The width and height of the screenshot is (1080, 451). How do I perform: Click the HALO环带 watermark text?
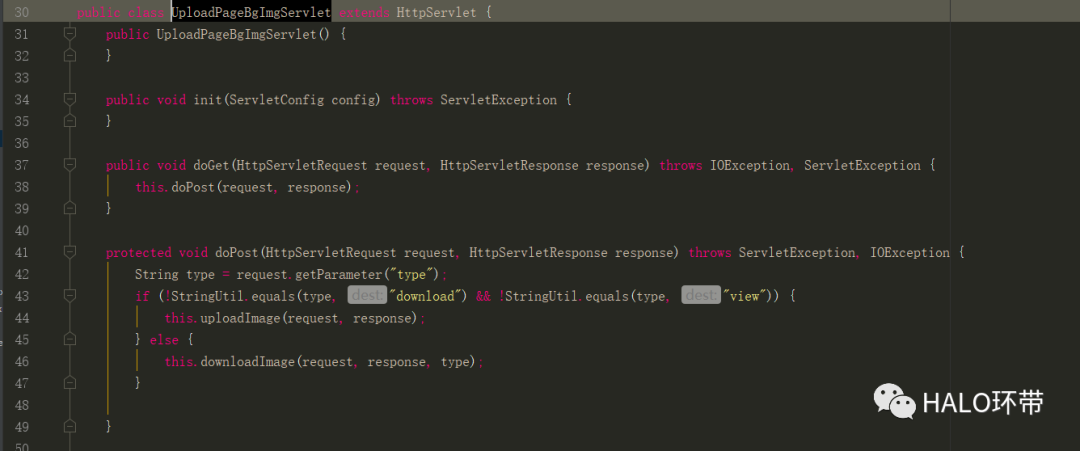(x=982, y=402)
